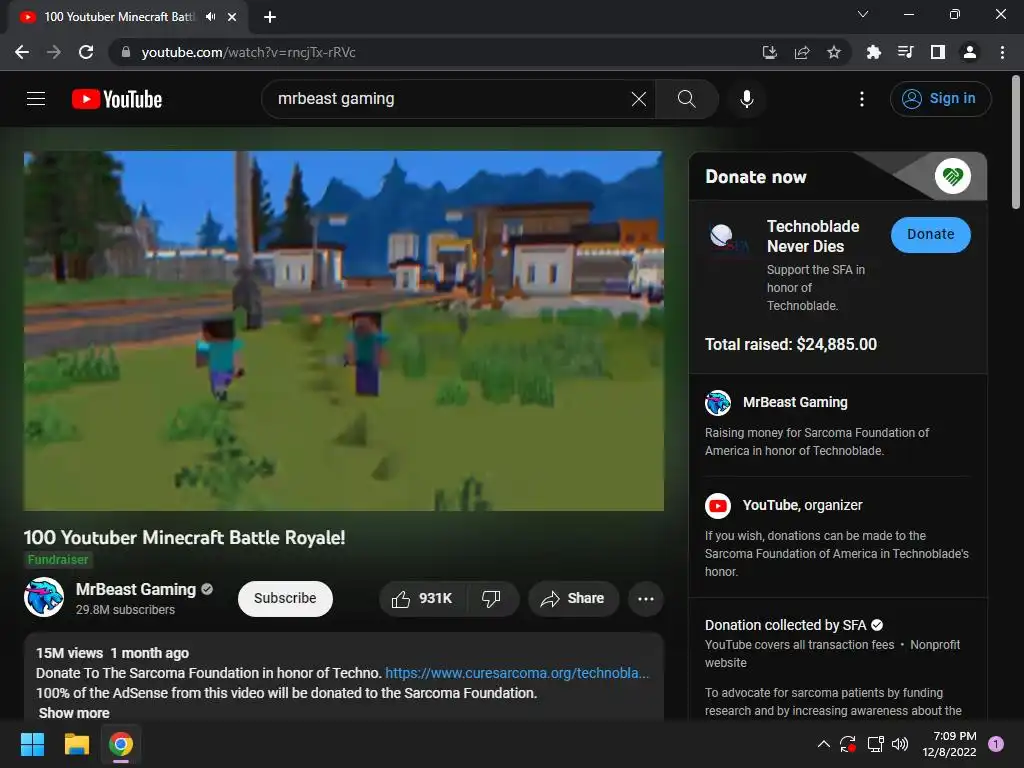
Task: Click the magnifier search button
Action: click(x=686, y=99)
